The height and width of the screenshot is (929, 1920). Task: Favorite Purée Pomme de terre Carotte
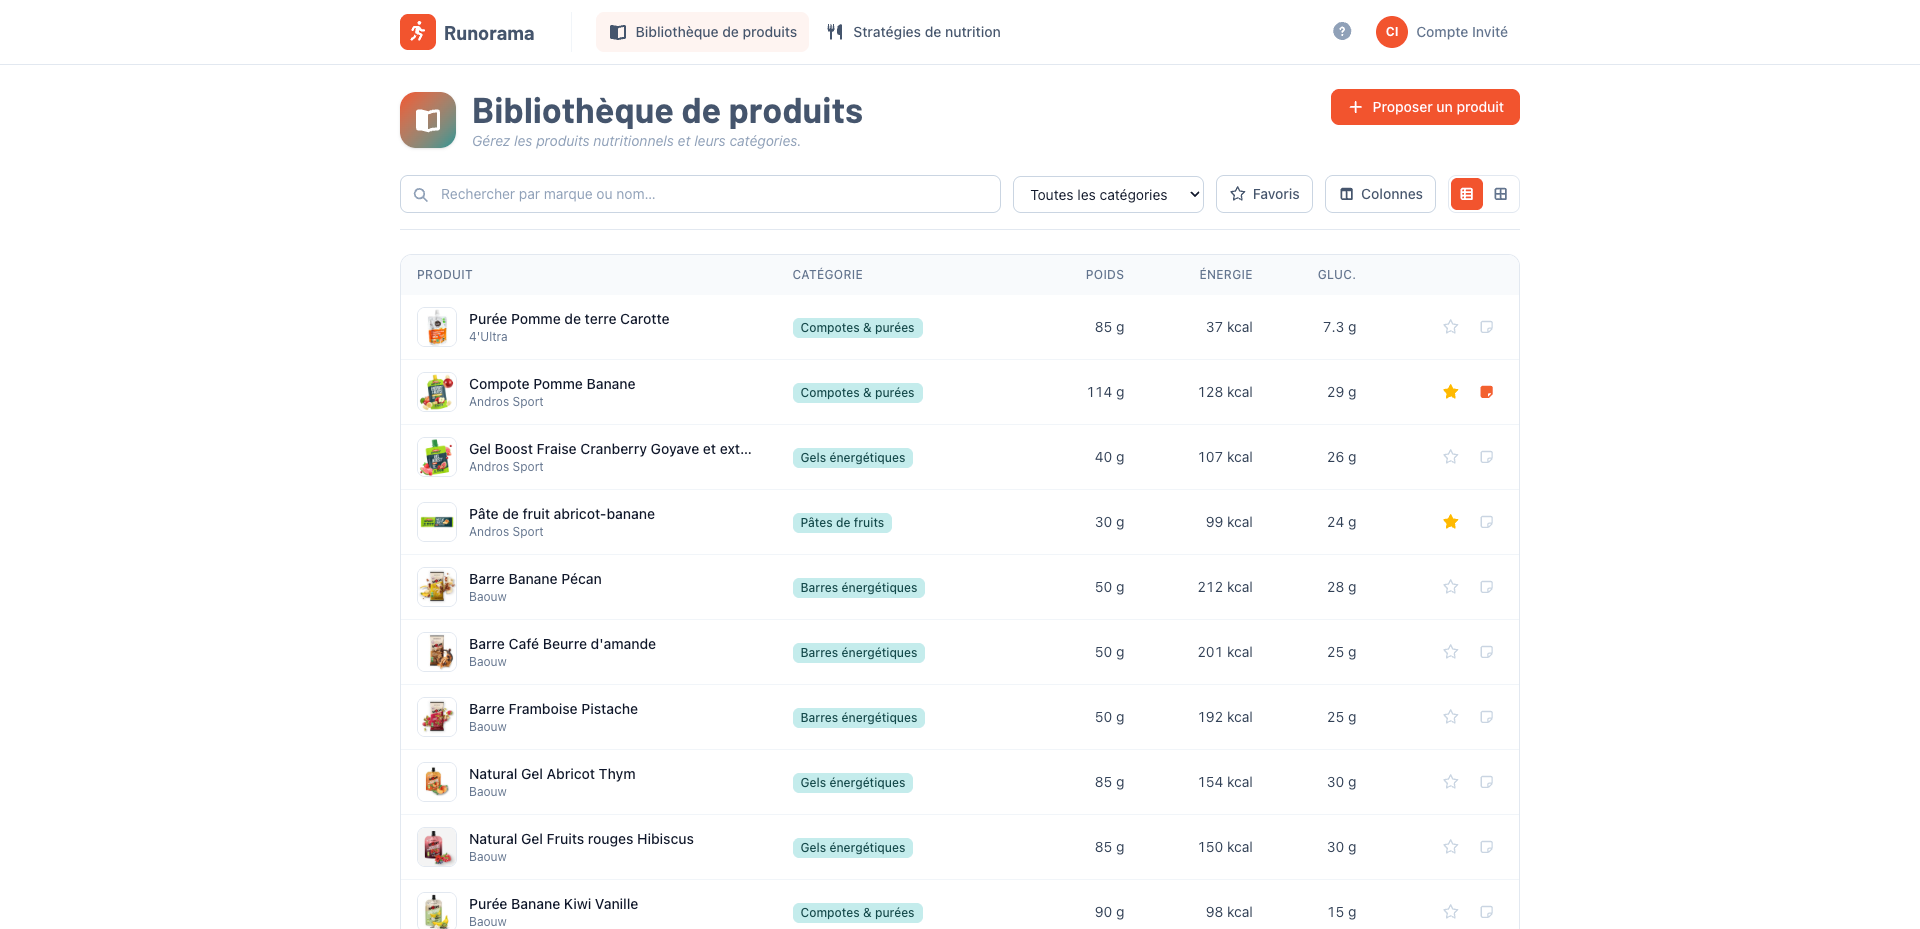click(1451, 327)
